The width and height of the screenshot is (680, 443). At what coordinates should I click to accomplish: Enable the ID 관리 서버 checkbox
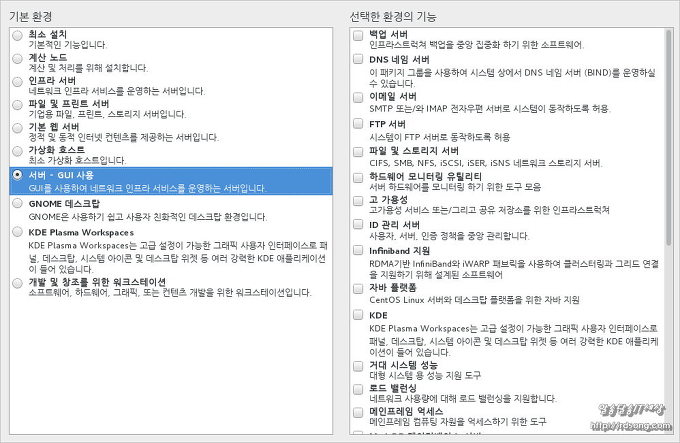(x=358, y=225)
